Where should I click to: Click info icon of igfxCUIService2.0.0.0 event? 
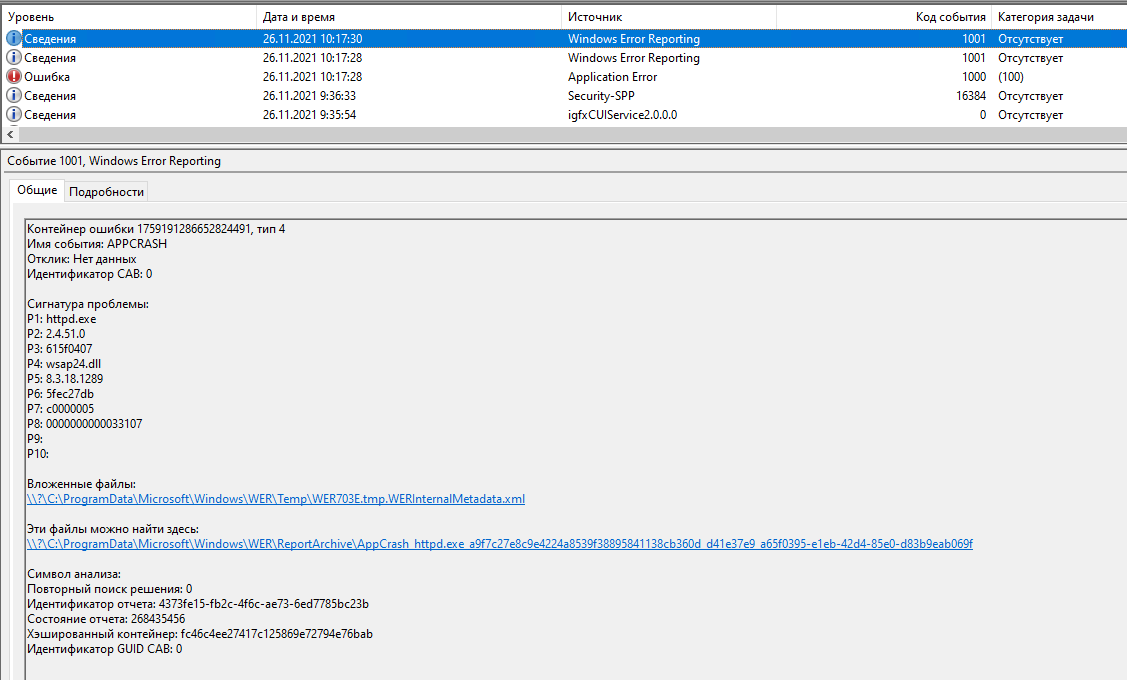coord(14,115)
